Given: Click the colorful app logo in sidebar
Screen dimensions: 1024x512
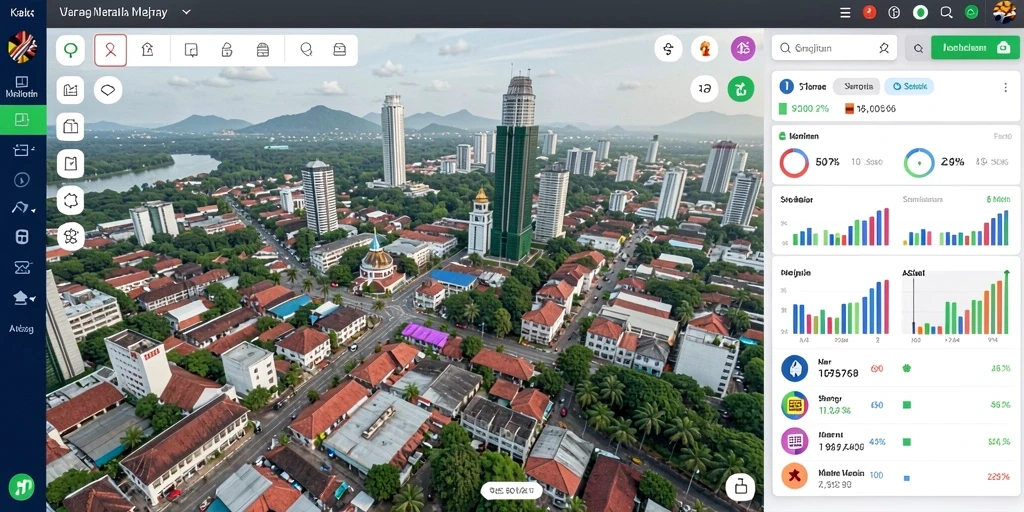Looking at the screenshot, I should click(22, 48).
